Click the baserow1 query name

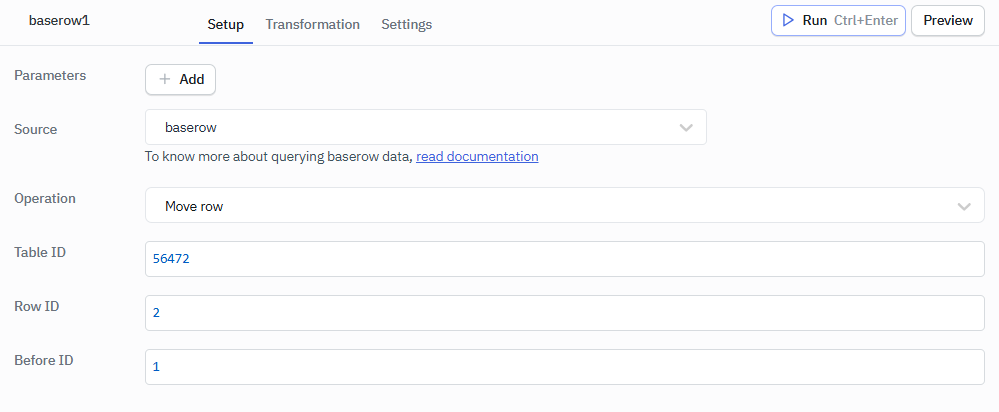coord(58,20)
